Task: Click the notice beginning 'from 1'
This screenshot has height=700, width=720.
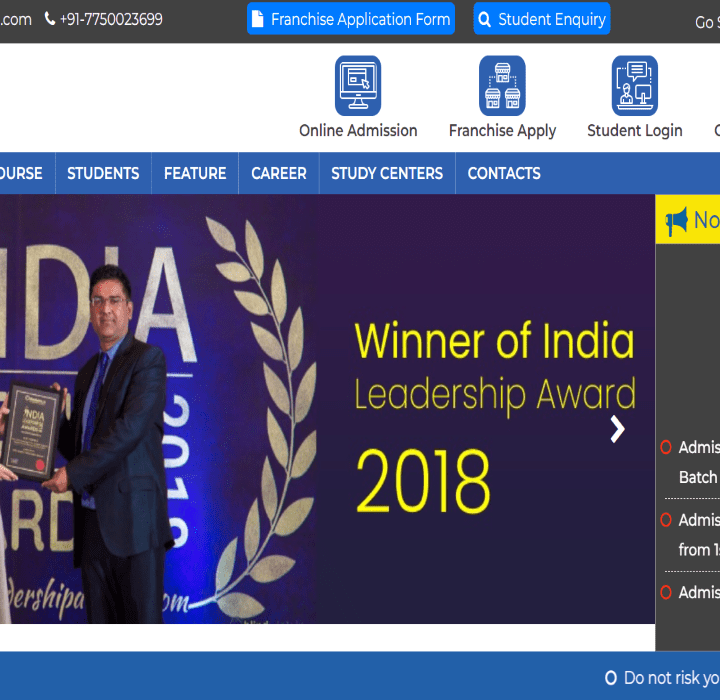Action: (x=699, y=550)
